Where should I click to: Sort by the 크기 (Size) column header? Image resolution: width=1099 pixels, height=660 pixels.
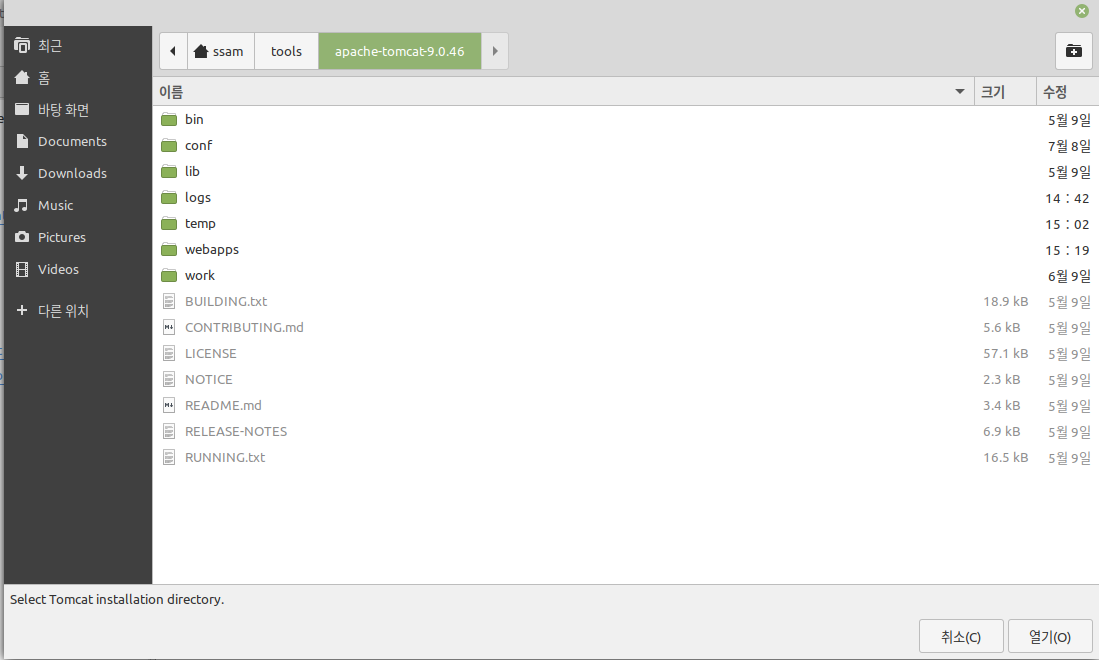tap(1005, 92)
